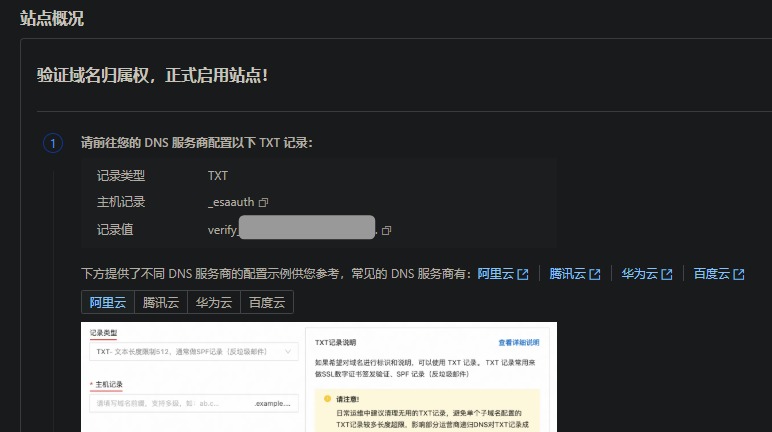772x432 pixels.
Task: Select the 阿里云 example tab
Action: point(108,302)
